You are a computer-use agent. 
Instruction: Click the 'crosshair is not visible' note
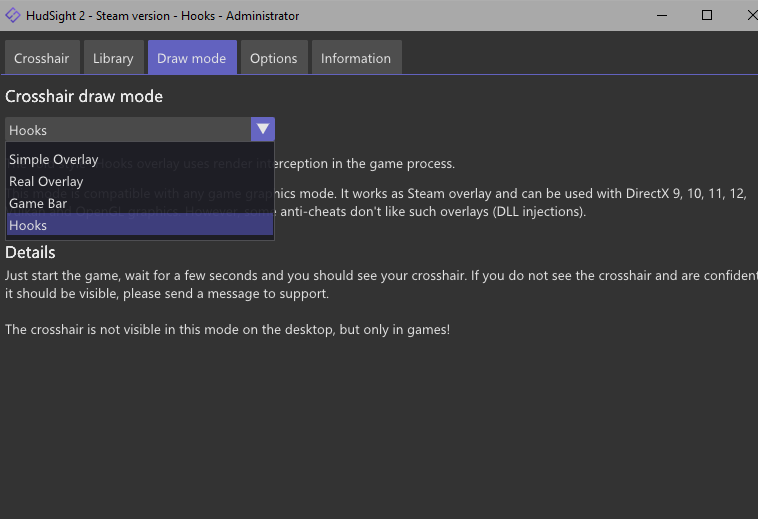click(227, 330)
